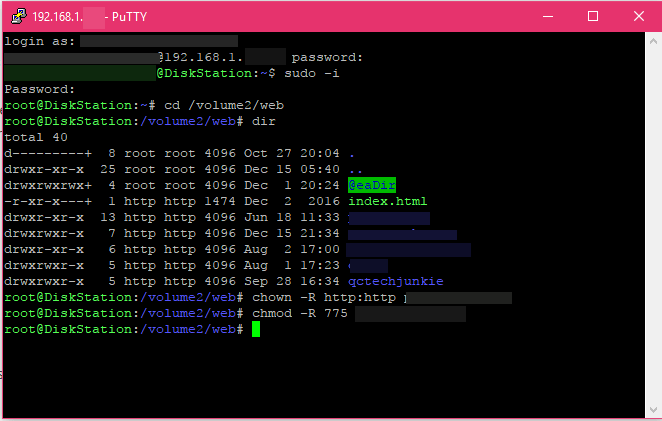Click the 'Sep 28 16:34' date entry
The width and height of the screenshot is (662, 421).
point(292,282)
